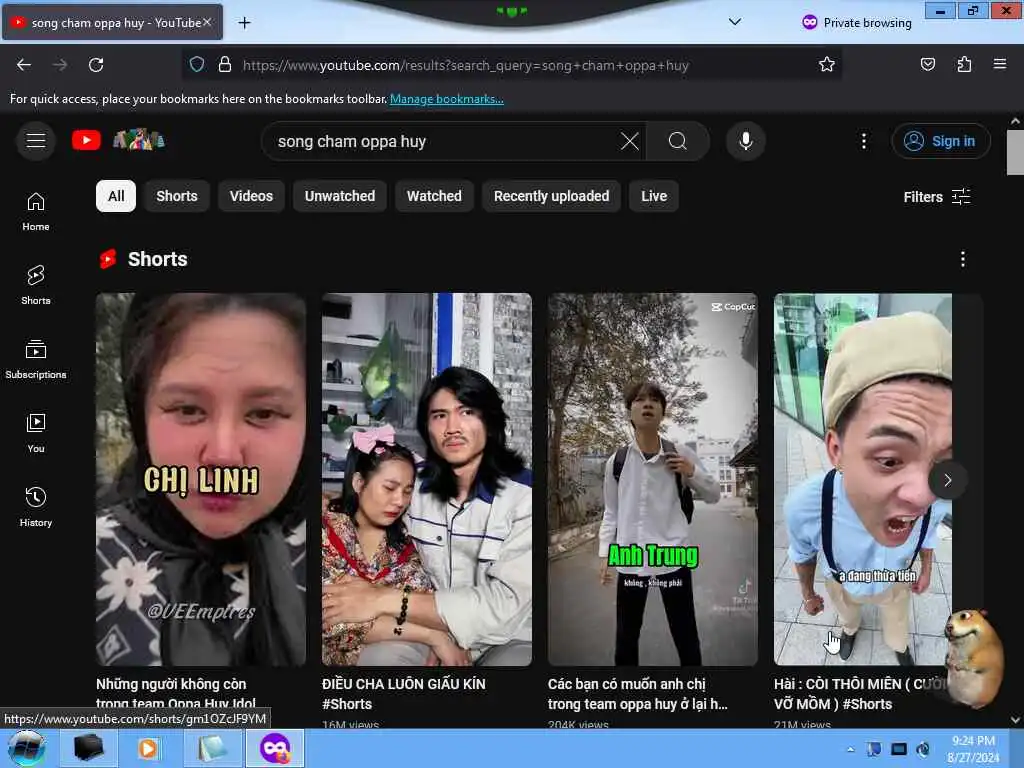This screenshot has height=768, width=1024.
Task: Open the Anh Trung short thumbnail
Action: pyautogui.click(x=652, y=479)
